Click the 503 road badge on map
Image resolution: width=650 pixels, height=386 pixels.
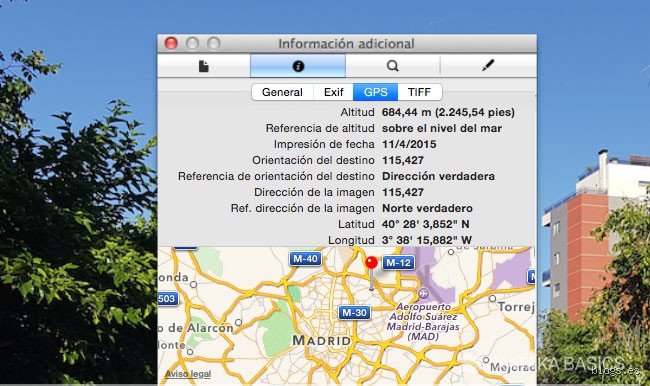[x=168, y=299]
